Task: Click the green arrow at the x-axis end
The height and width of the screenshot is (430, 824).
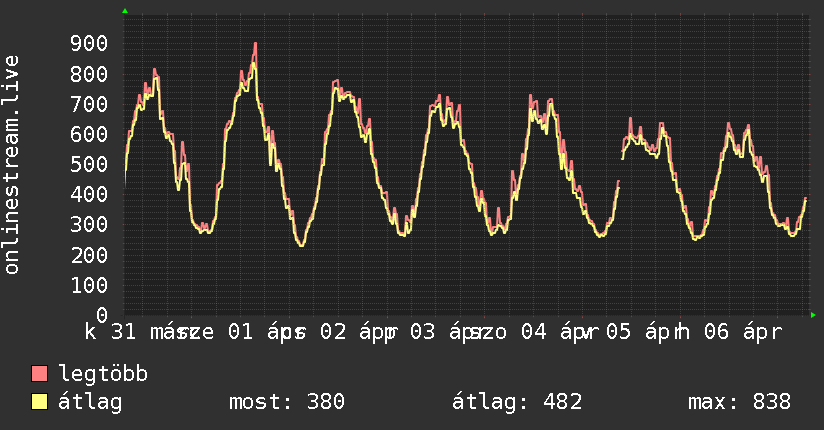Action: tap(814, 315)
